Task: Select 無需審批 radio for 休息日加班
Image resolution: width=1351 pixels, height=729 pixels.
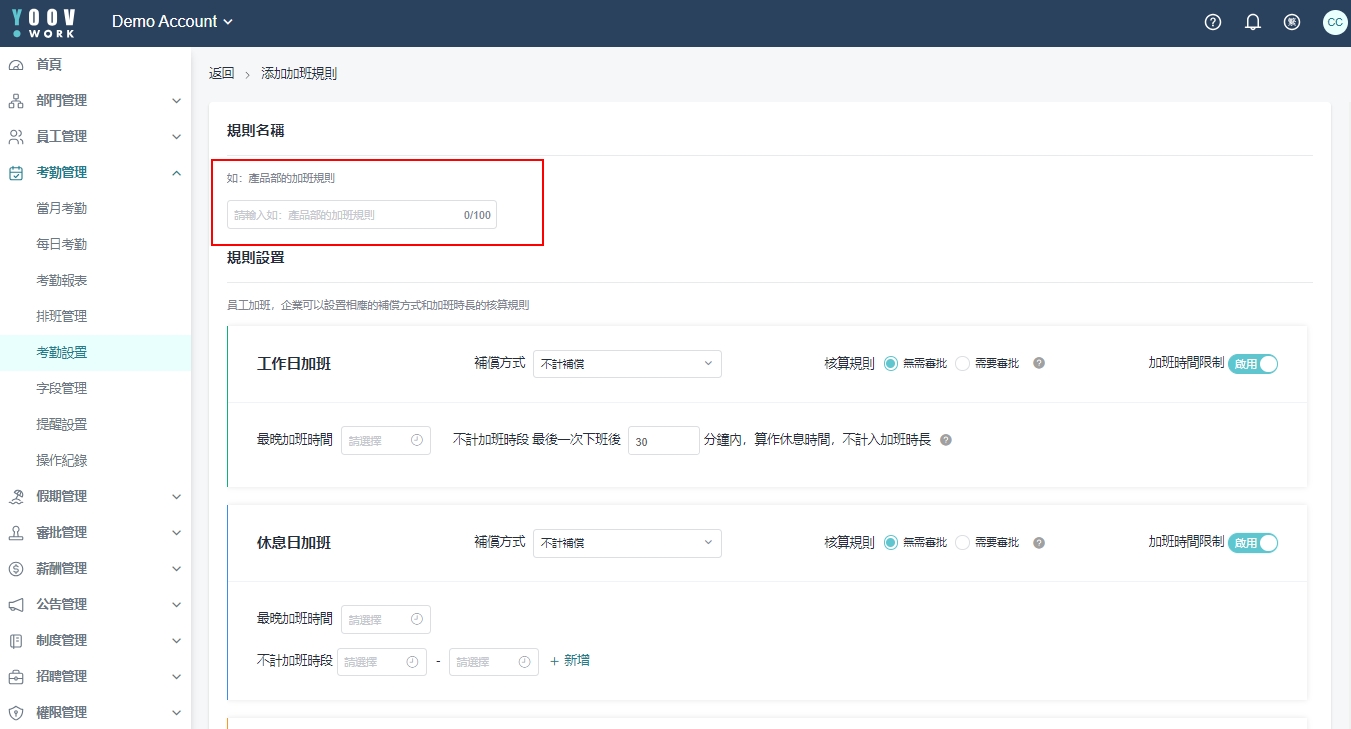Action: (x=890, y=543)
